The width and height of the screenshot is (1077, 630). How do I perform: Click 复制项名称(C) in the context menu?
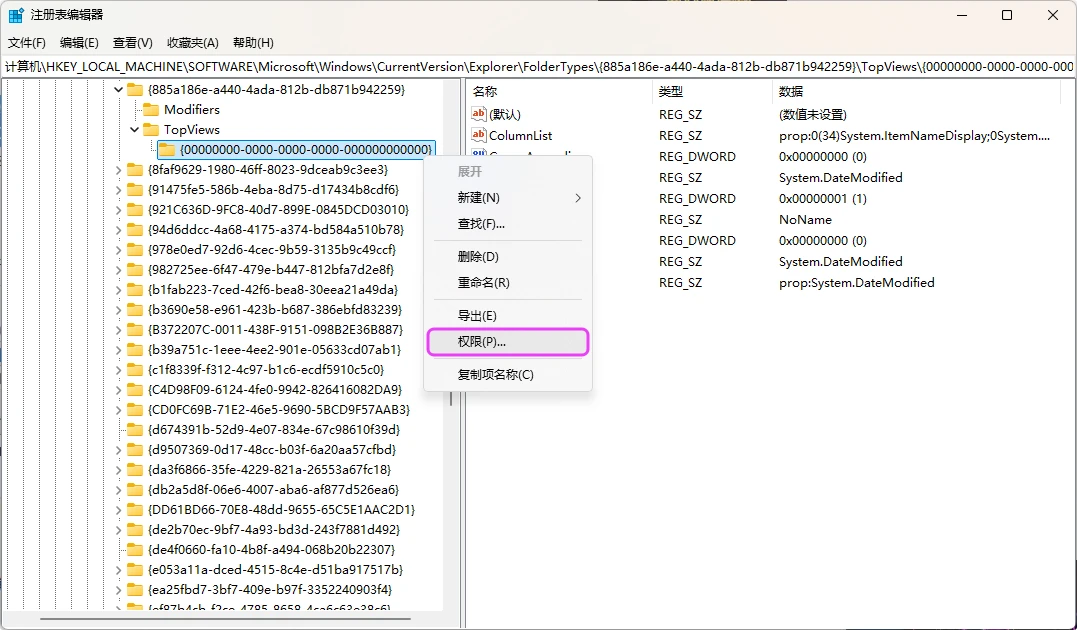[x=508, y=374]
